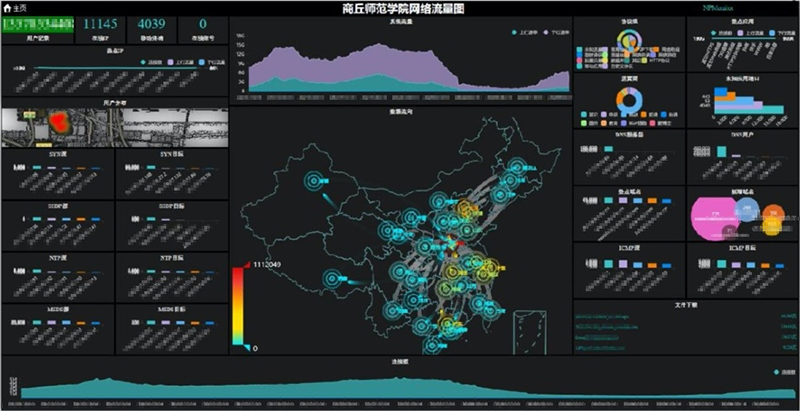The height and width of the screenshot is (411, 800).
Task: Click teal bar in SYN source panel
Action: (37, 167)
